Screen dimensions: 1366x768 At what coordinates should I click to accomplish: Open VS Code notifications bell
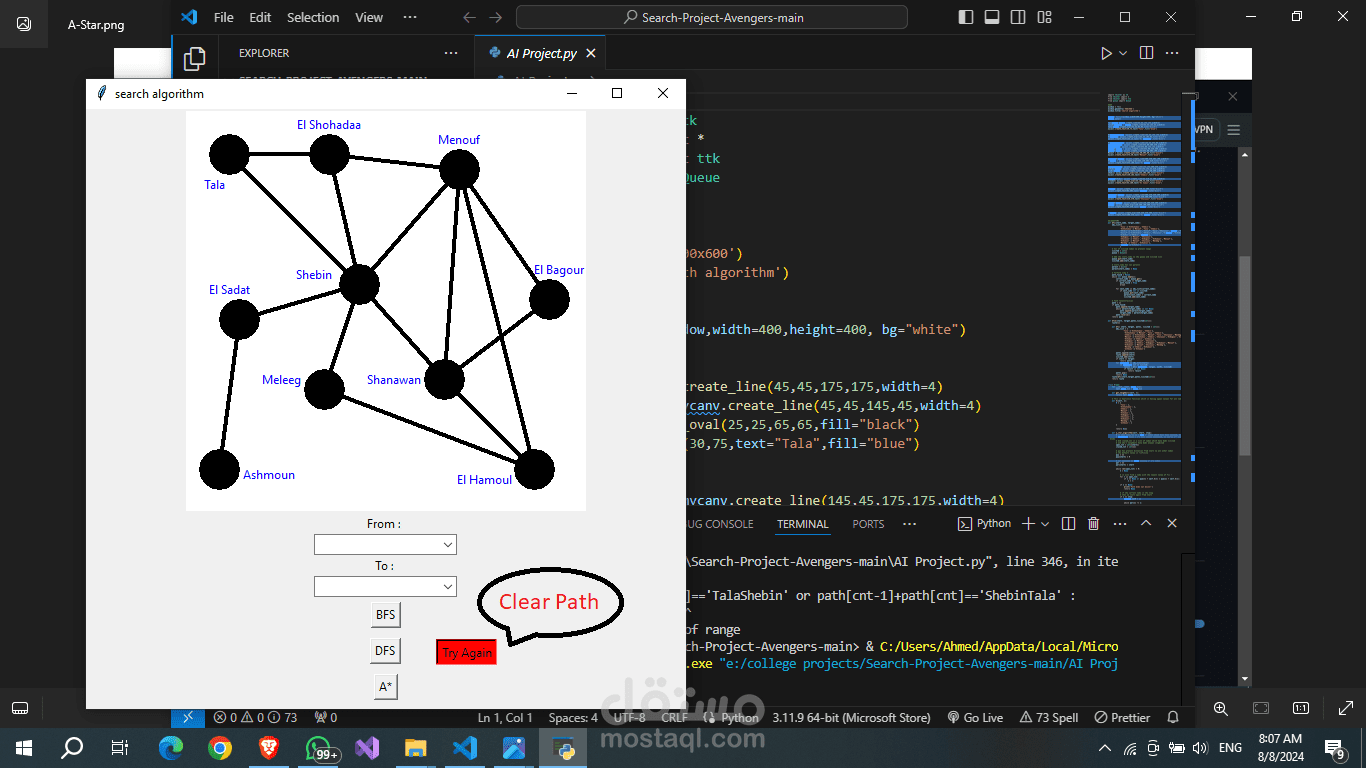[x=1173, y=717]
